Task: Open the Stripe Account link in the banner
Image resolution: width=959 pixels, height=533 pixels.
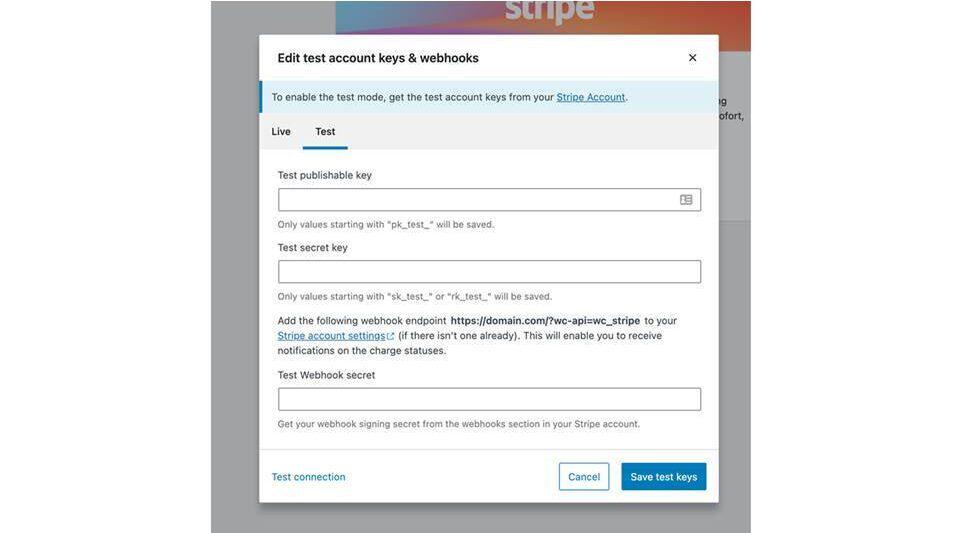Action: 590,97
